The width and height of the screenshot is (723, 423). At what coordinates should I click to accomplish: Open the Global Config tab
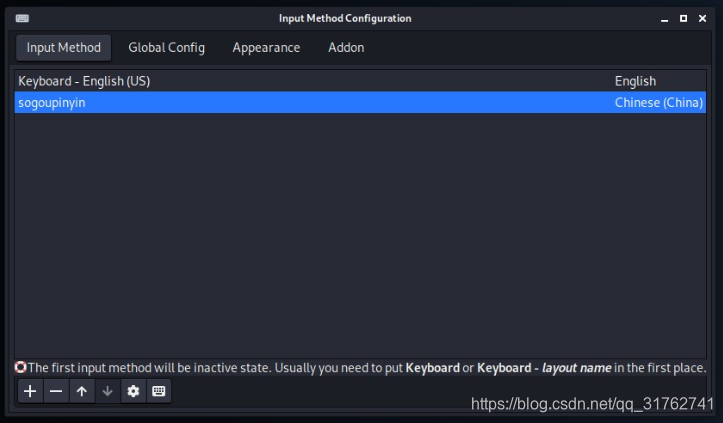point(166,48)
